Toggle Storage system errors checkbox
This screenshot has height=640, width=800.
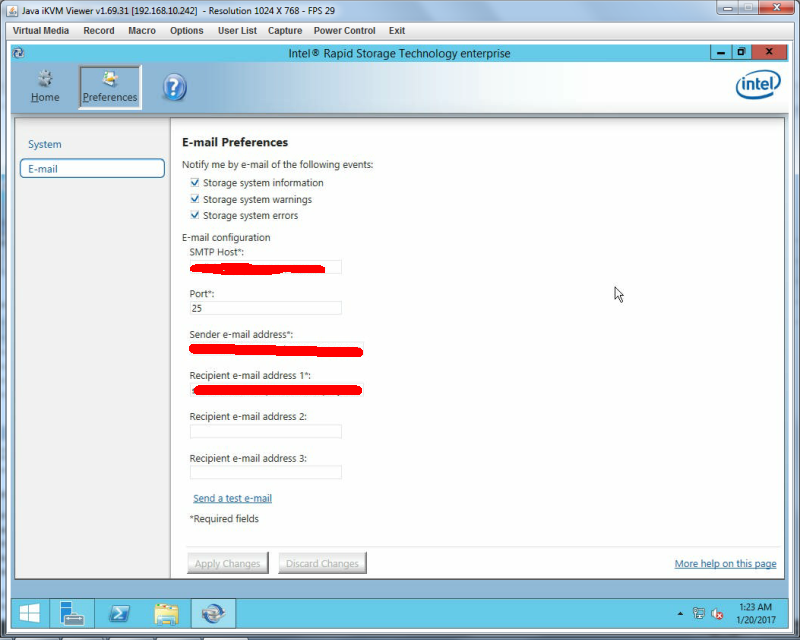[194, 215]
